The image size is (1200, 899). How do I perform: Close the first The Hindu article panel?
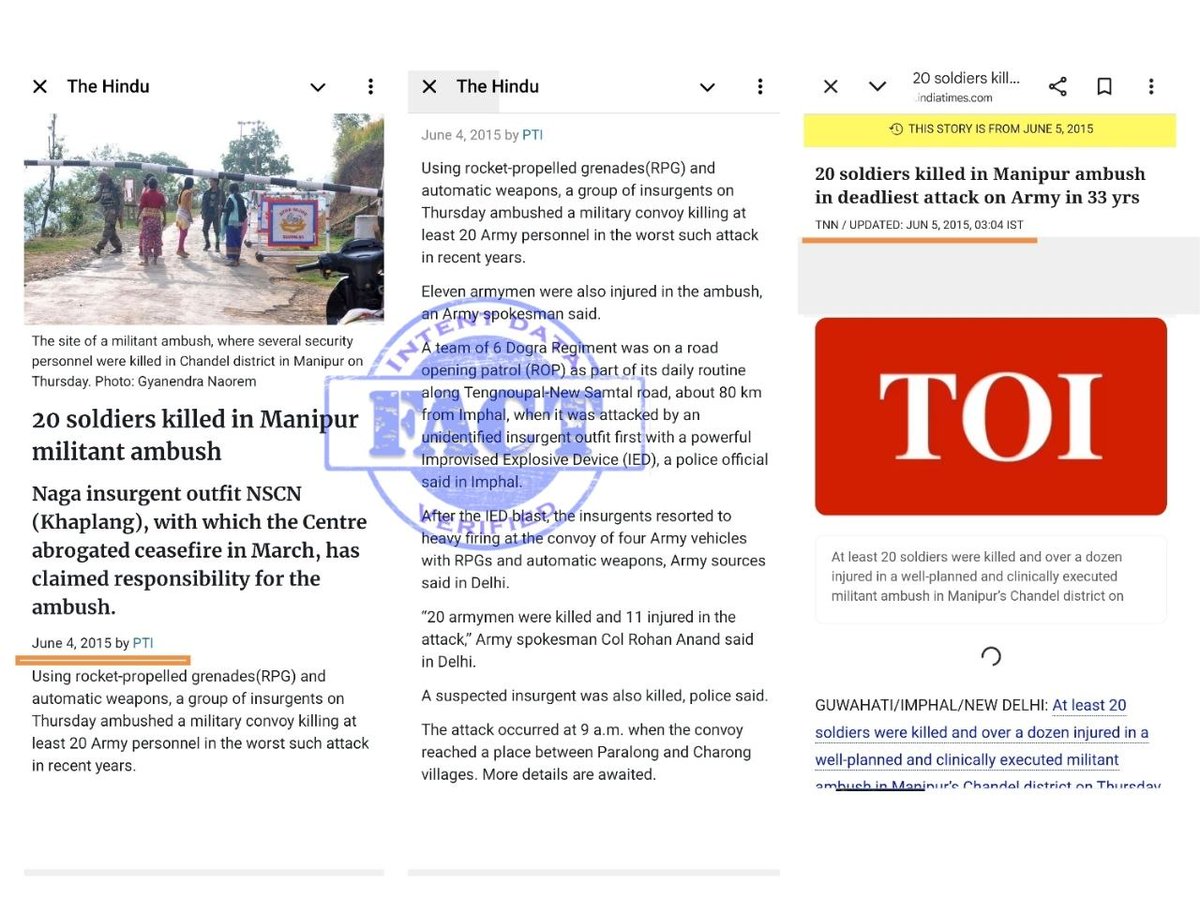[x=40, y=87]
